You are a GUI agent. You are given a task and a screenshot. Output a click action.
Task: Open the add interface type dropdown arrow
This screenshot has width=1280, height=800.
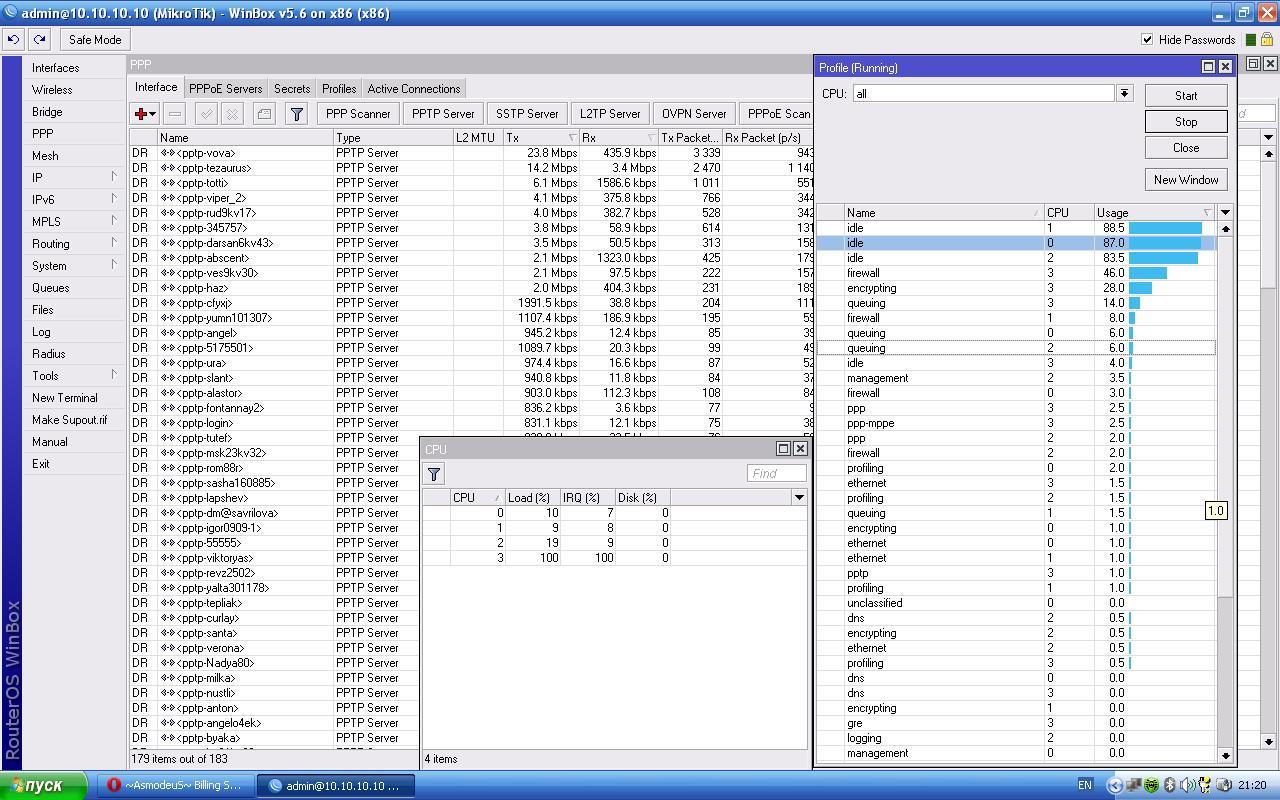click(152, 114)
